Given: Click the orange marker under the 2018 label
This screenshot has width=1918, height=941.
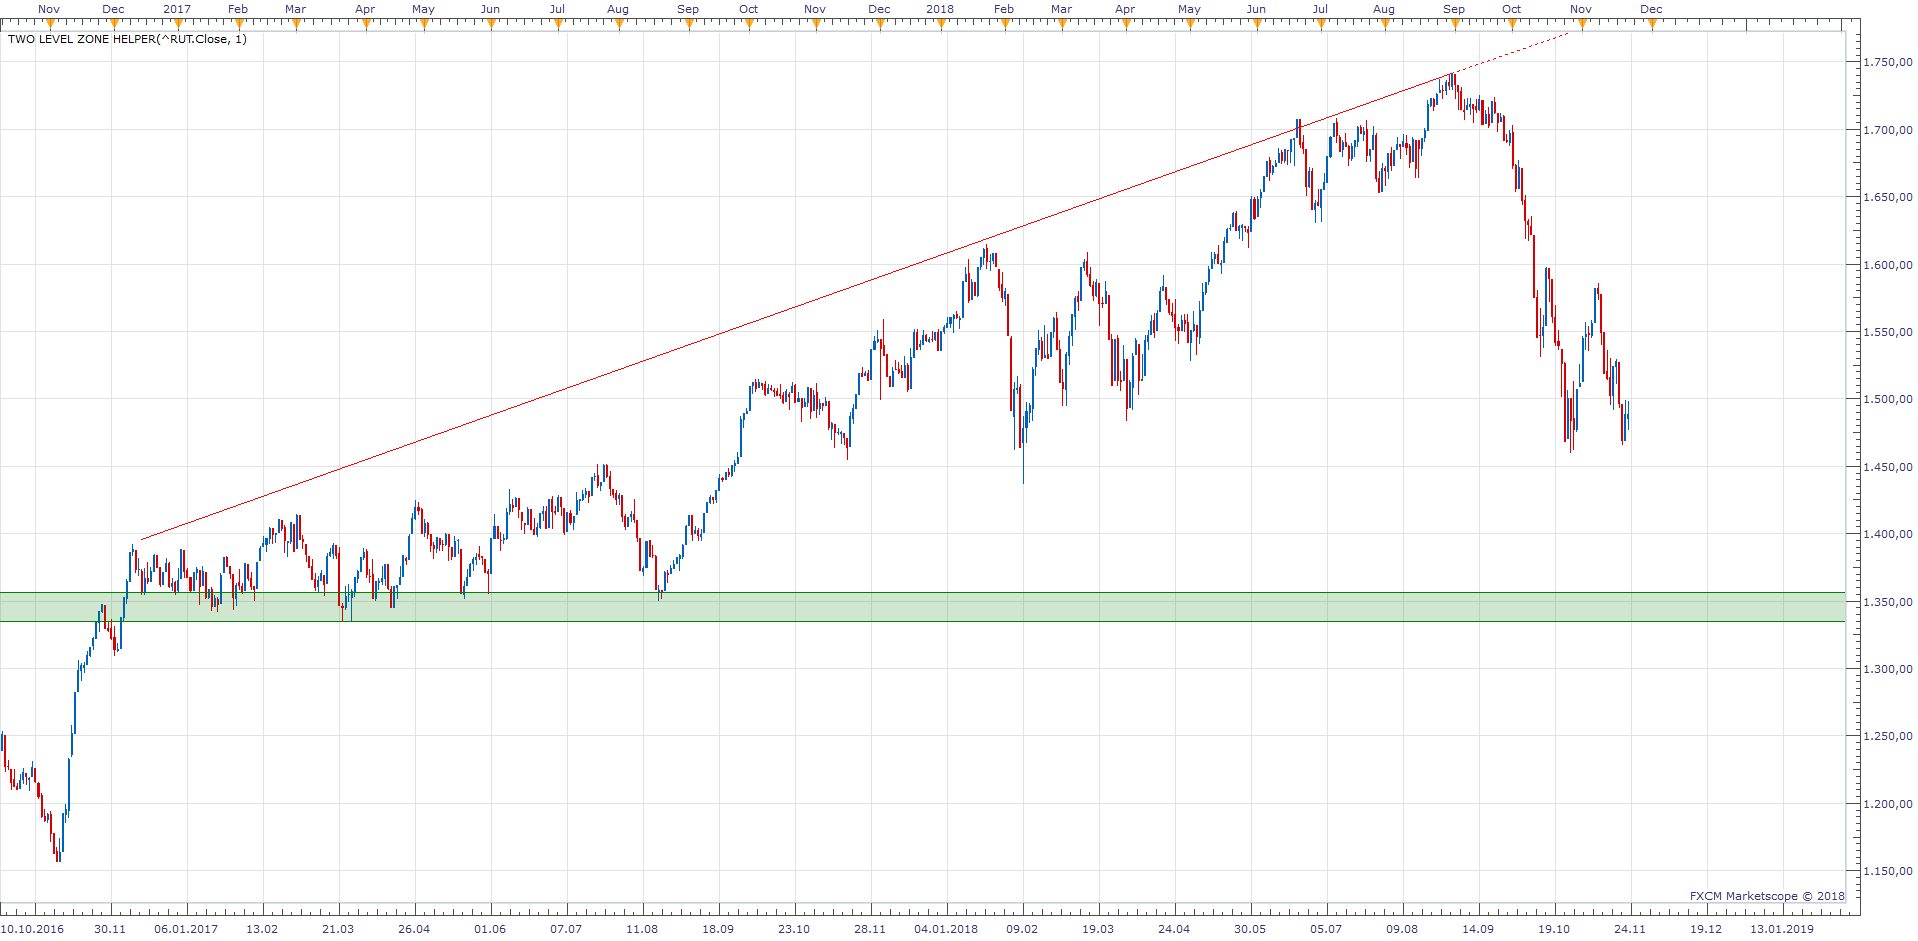Looking at the screenshot, I should (x=940, y=25).
